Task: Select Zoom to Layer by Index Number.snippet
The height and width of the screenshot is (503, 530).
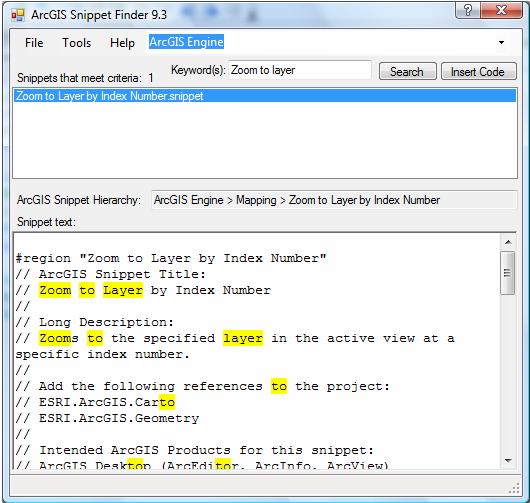Action: (265, 96)
